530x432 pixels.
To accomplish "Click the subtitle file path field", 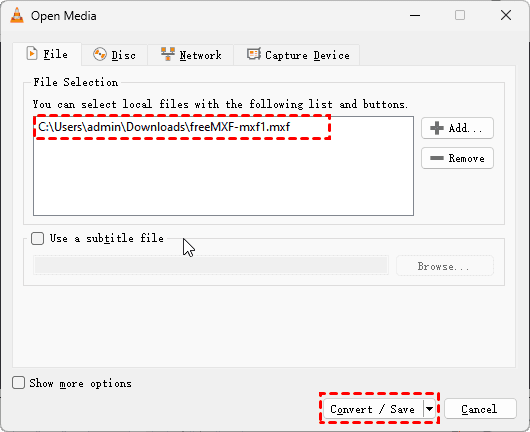I will 211,265.
